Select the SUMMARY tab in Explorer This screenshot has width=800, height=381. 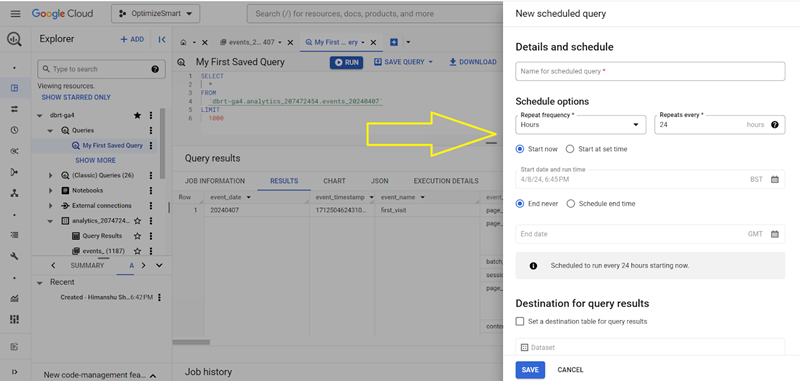click(x=87, y=265)
